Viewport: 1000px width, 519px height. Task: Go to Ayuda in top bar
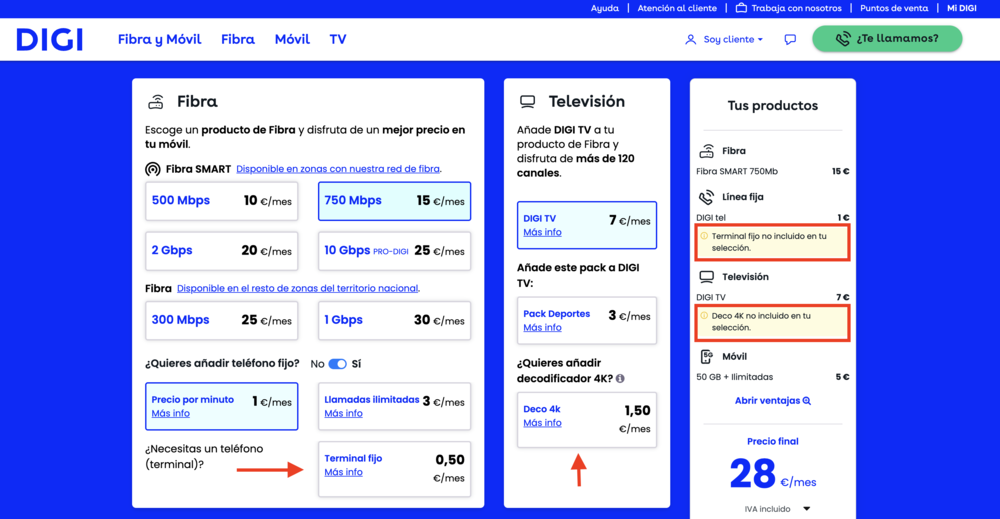(605, 8)
